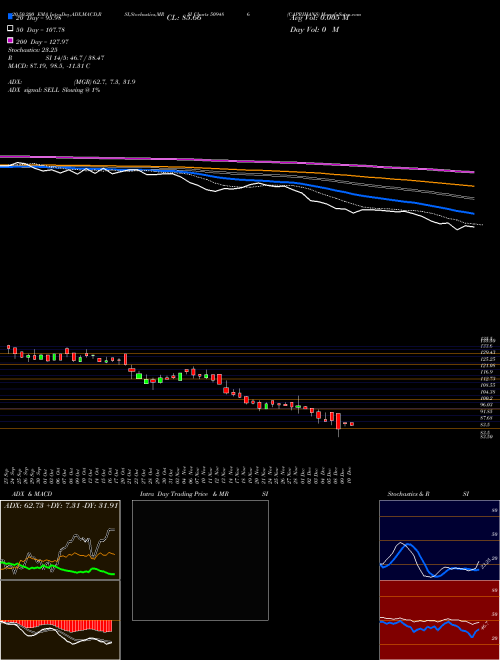500x660 pixels.
Task: Click the 'Avg Vol: 0.005 M' label
Action: [x=319, y=18]
